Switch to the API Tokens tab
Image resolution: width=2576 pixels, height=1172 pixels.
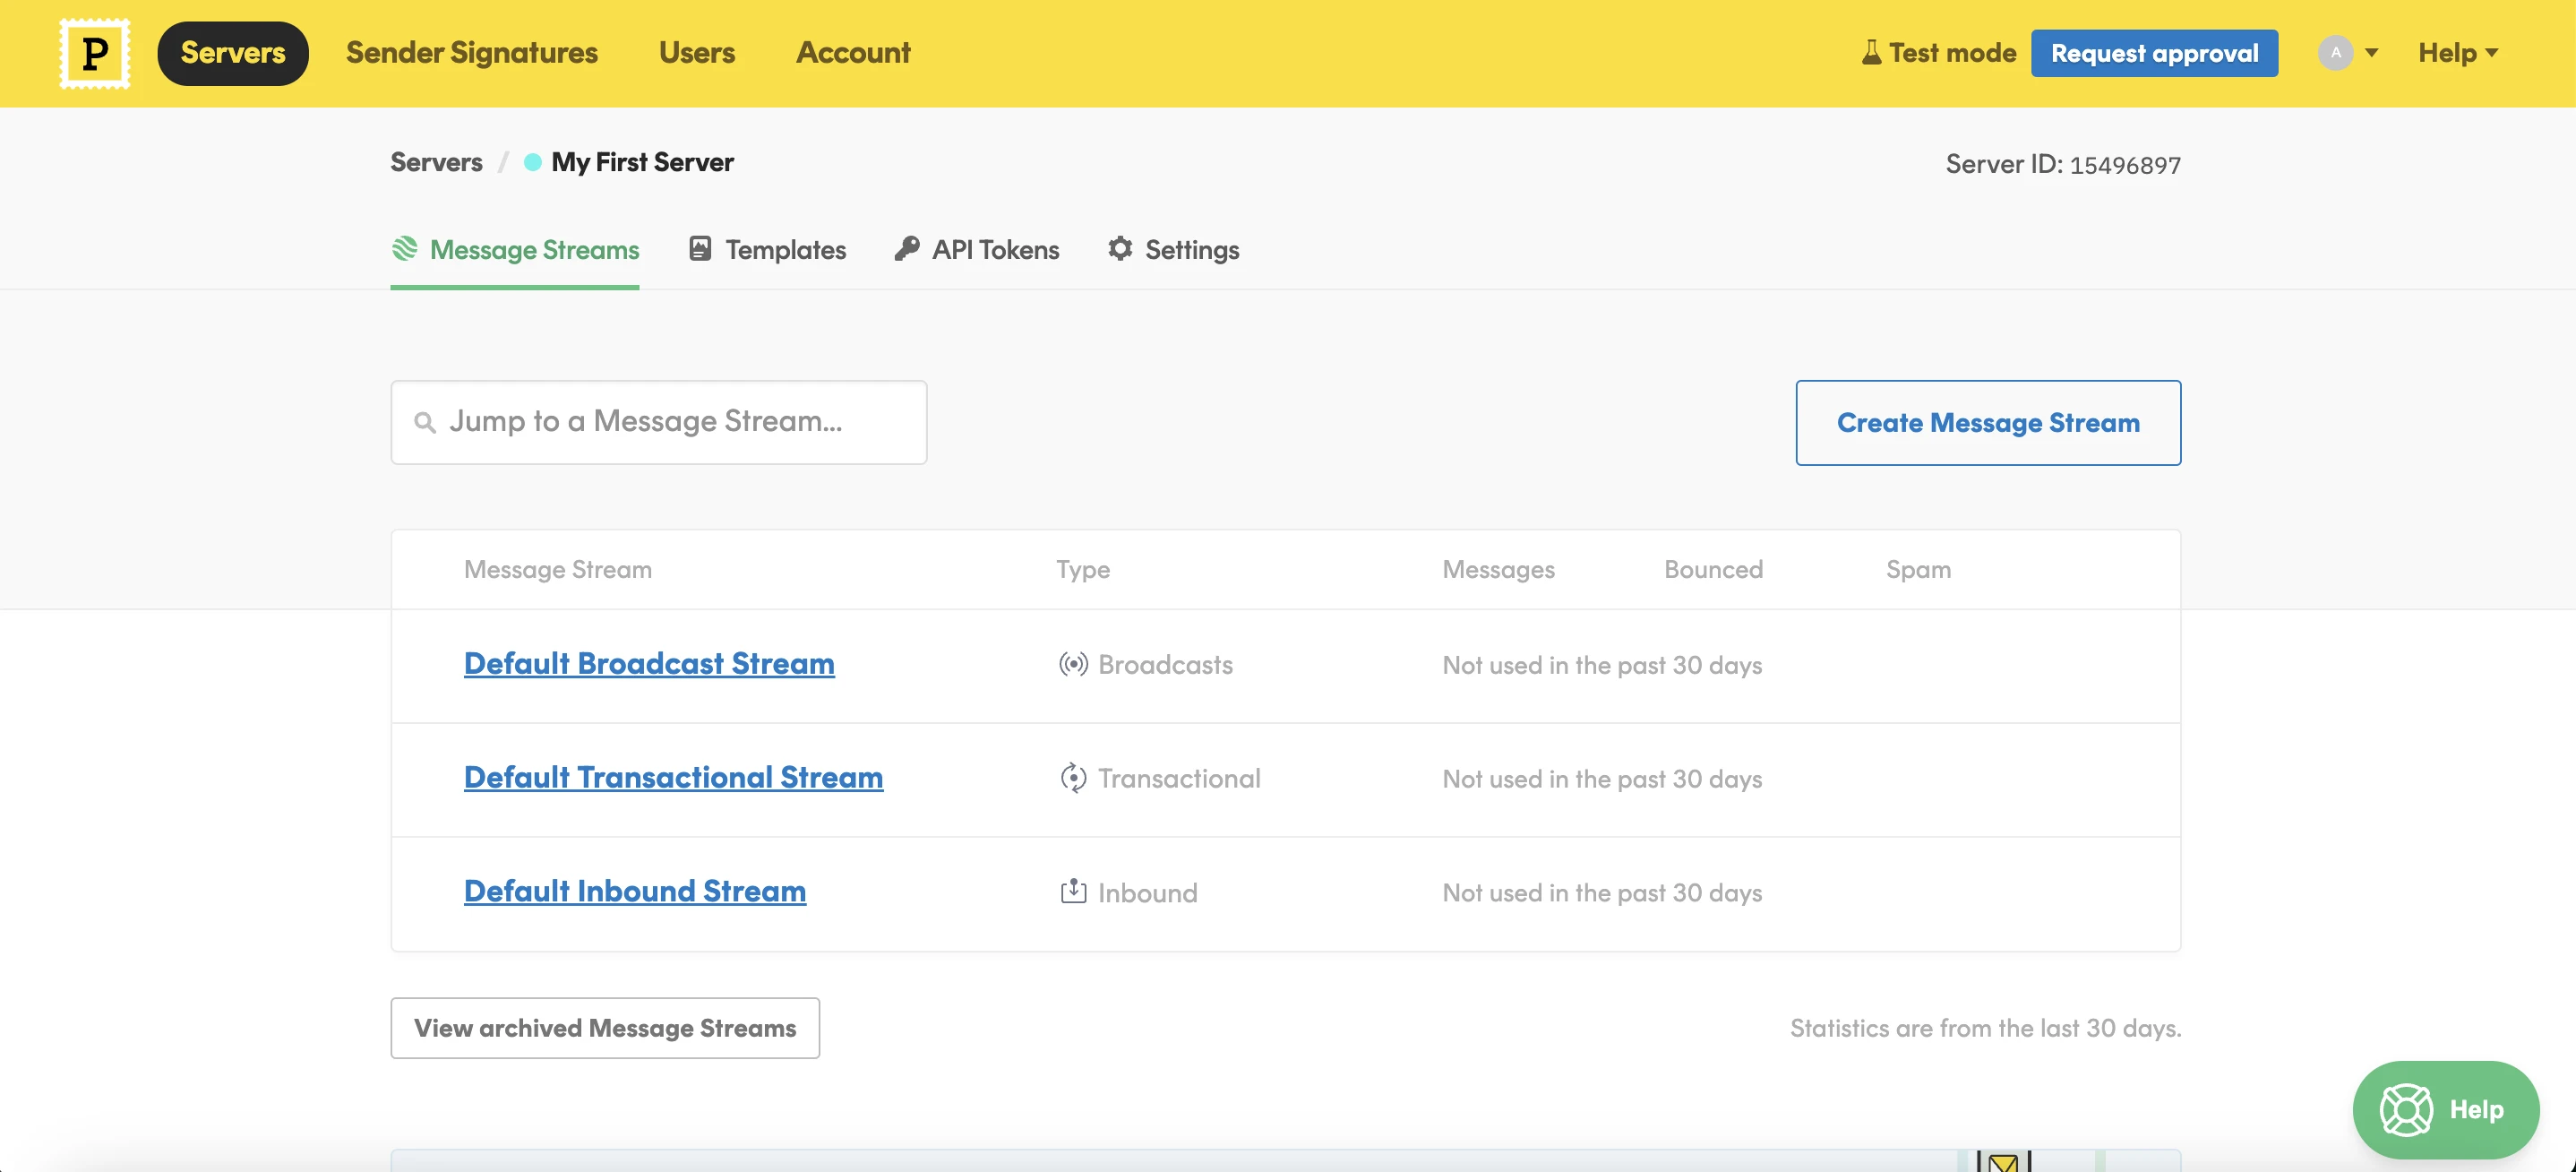[x=977, y=250]
